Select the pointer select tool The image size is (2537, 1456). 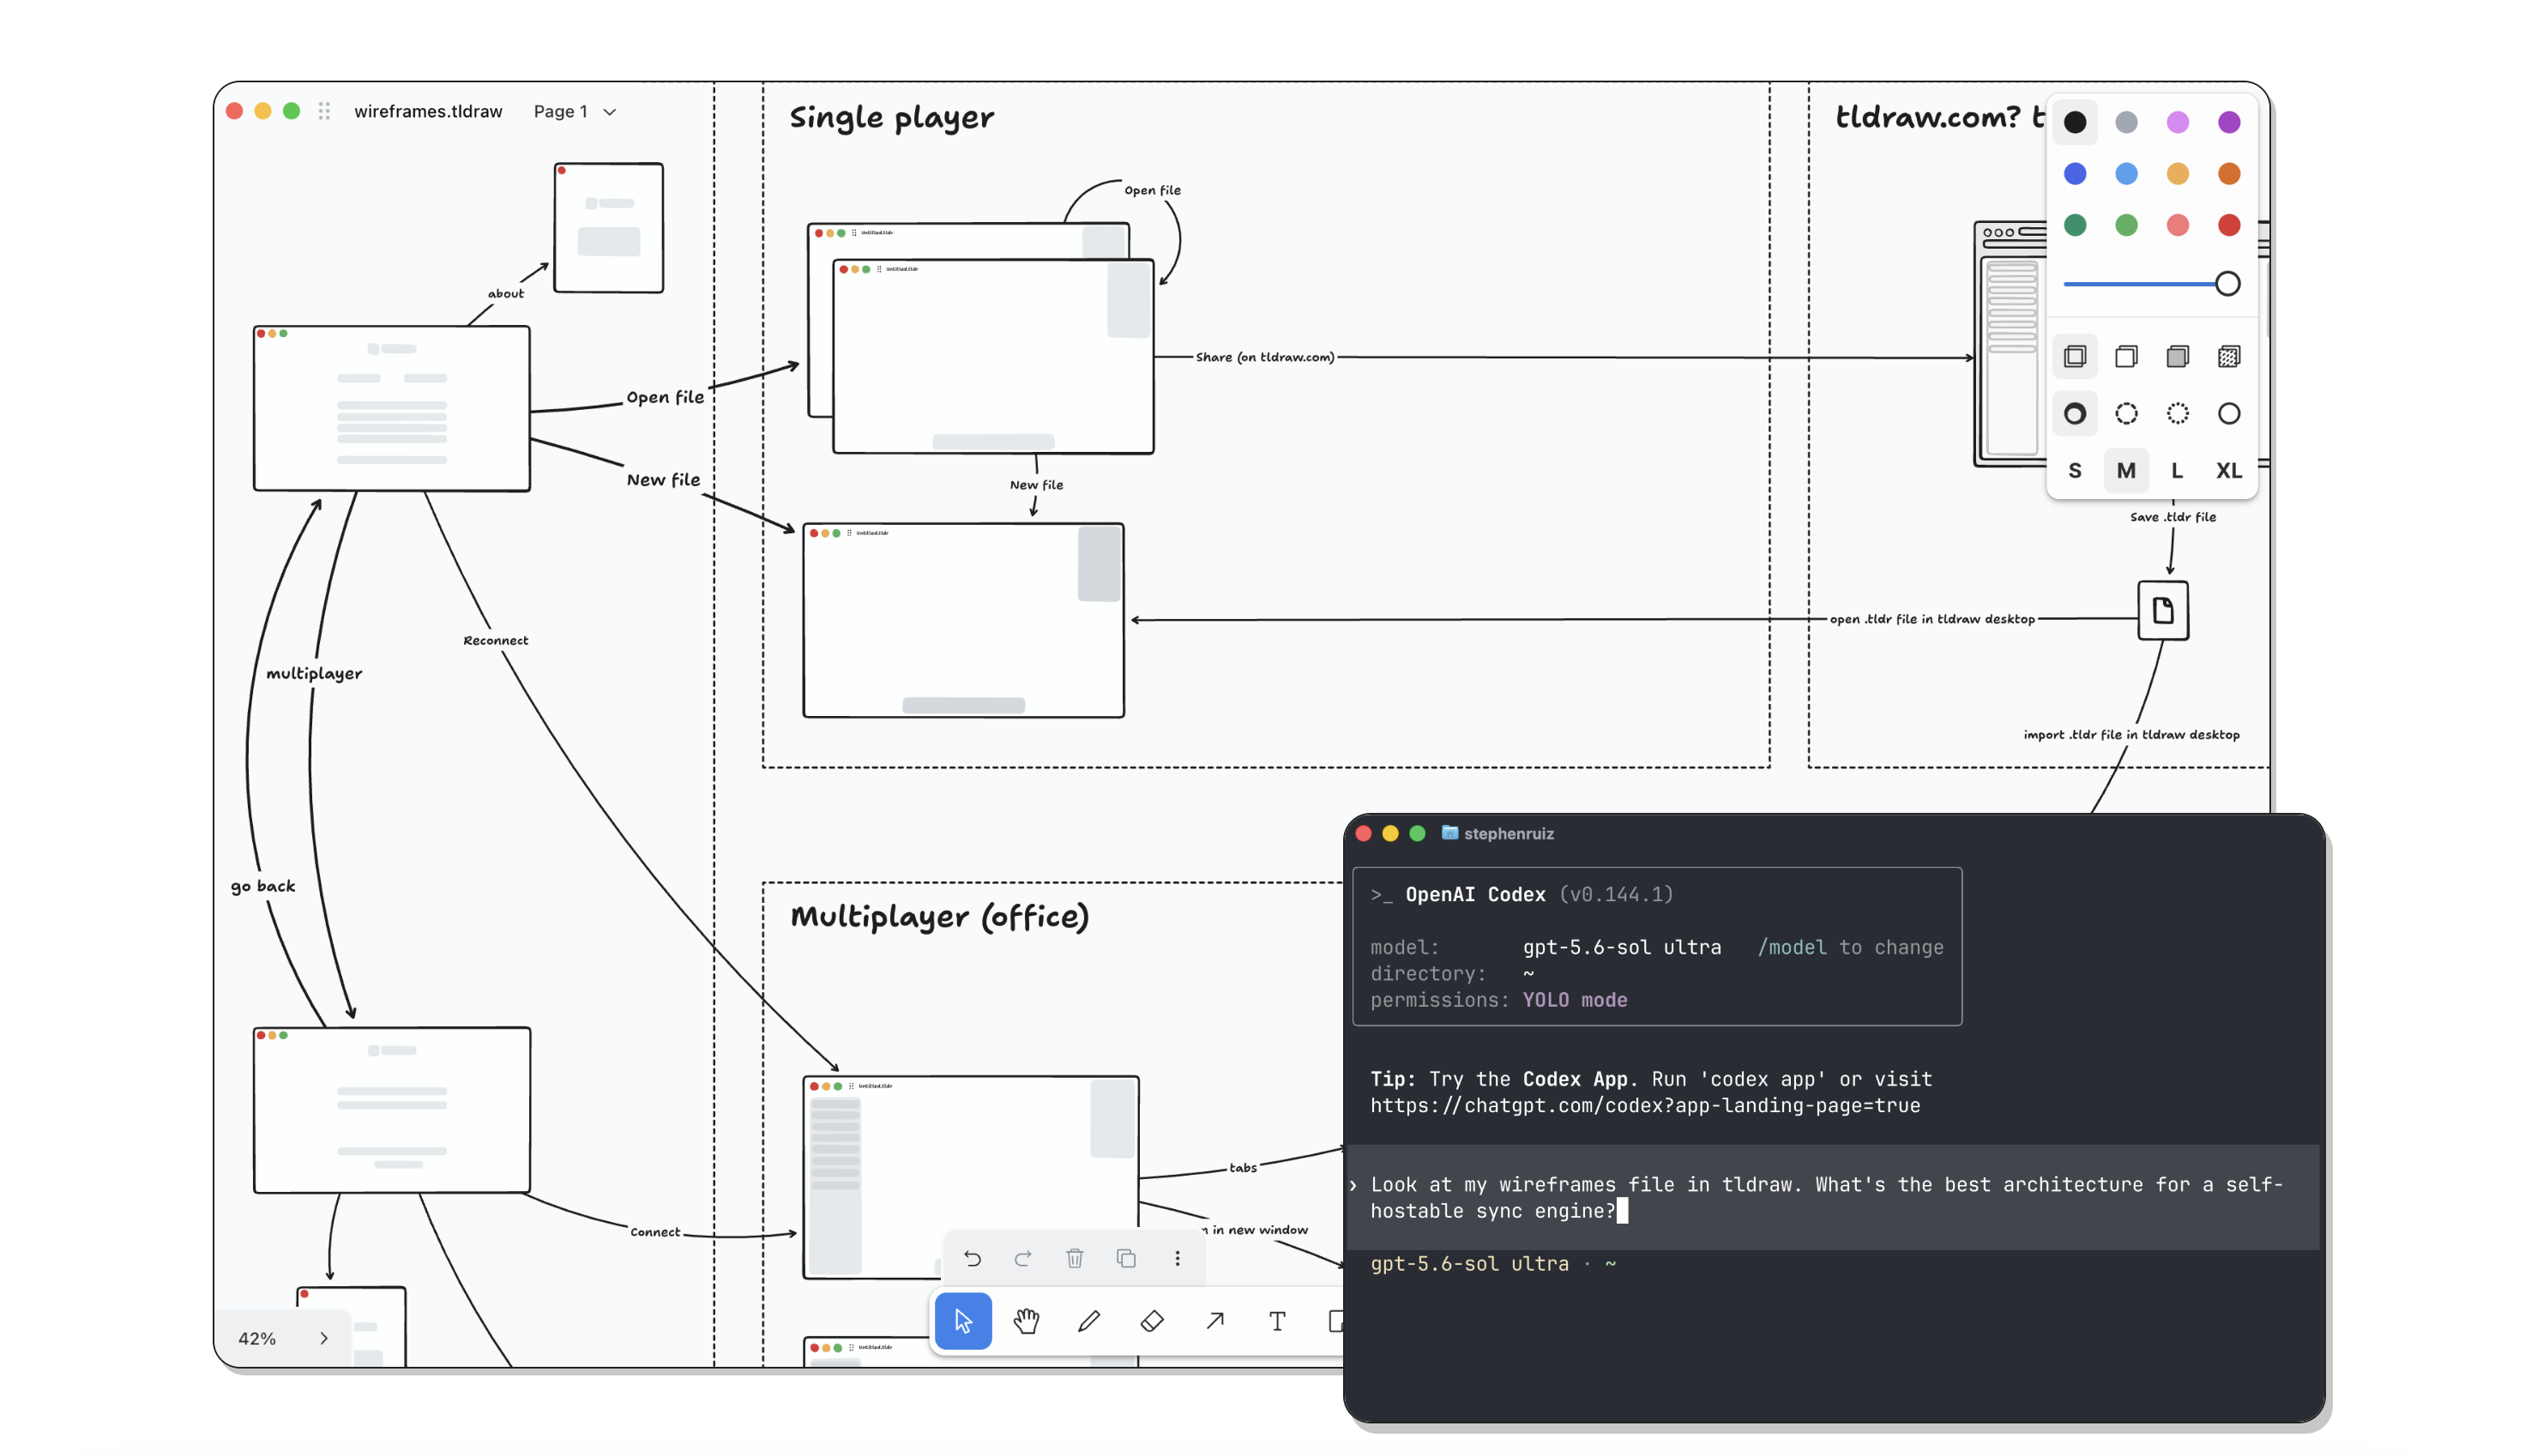pyautogui.click(x=963, y=1321)
